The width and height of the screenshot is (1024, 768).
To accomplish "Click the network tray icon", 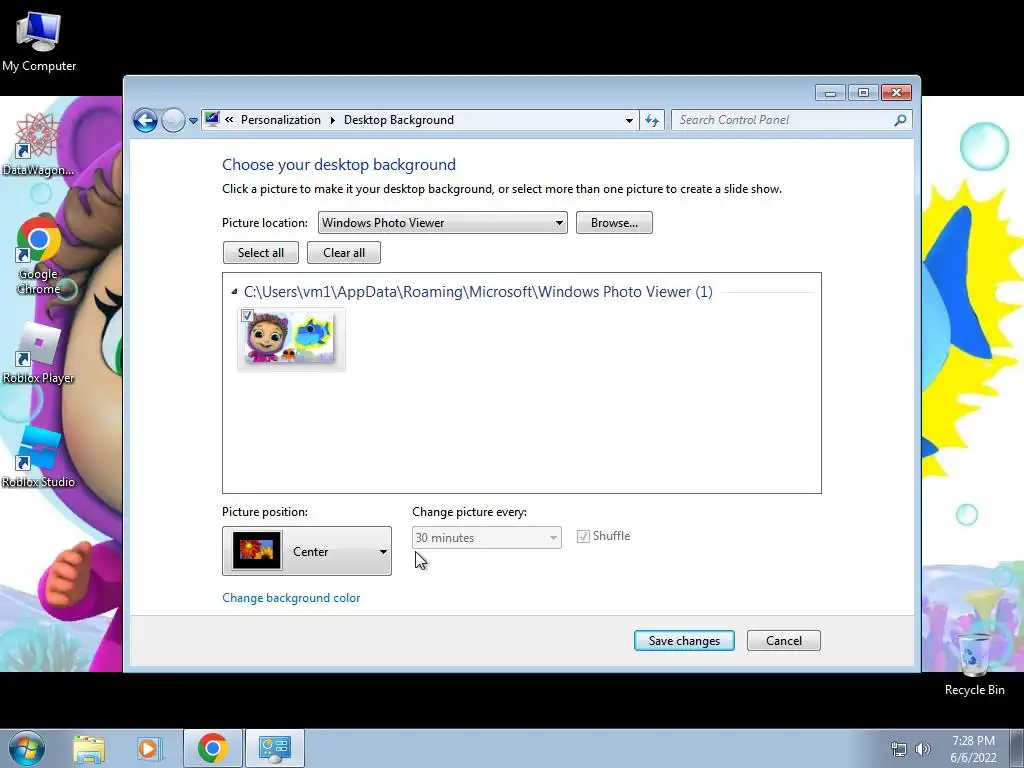I will (899, 749).
